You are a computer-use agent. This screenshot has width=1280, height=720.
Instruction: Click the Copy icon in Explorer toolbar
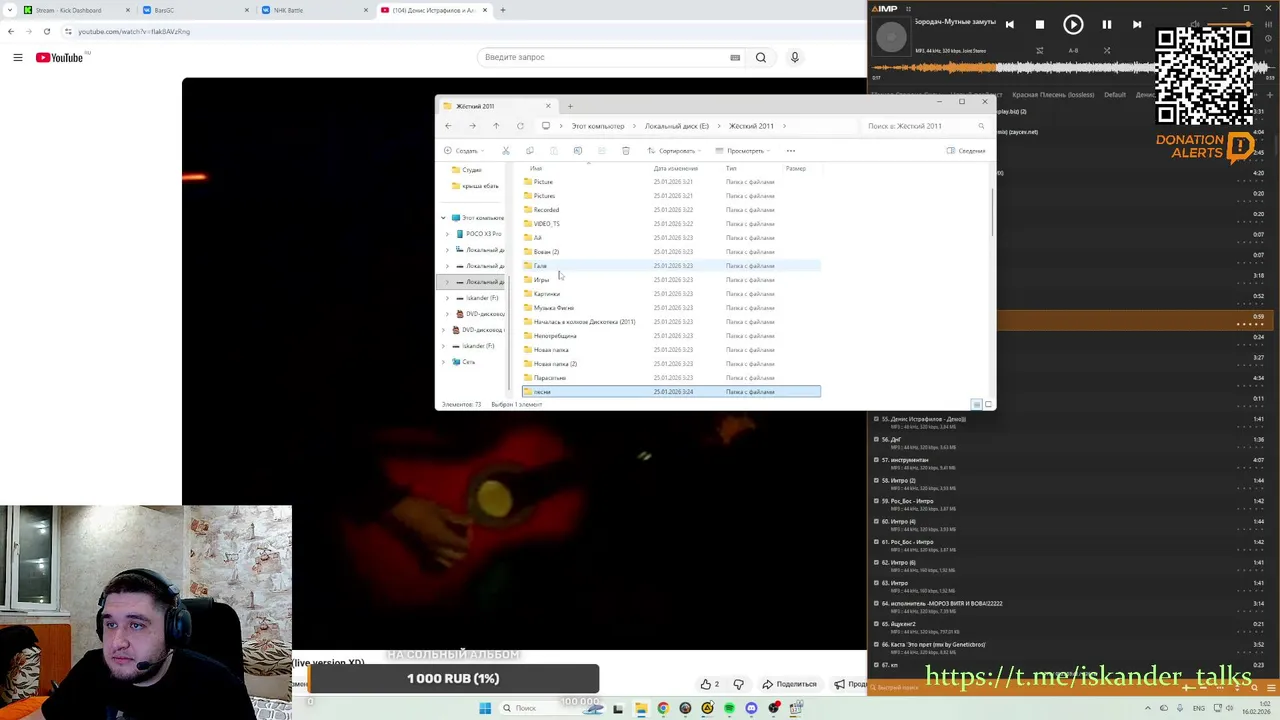tap(530, 151)
